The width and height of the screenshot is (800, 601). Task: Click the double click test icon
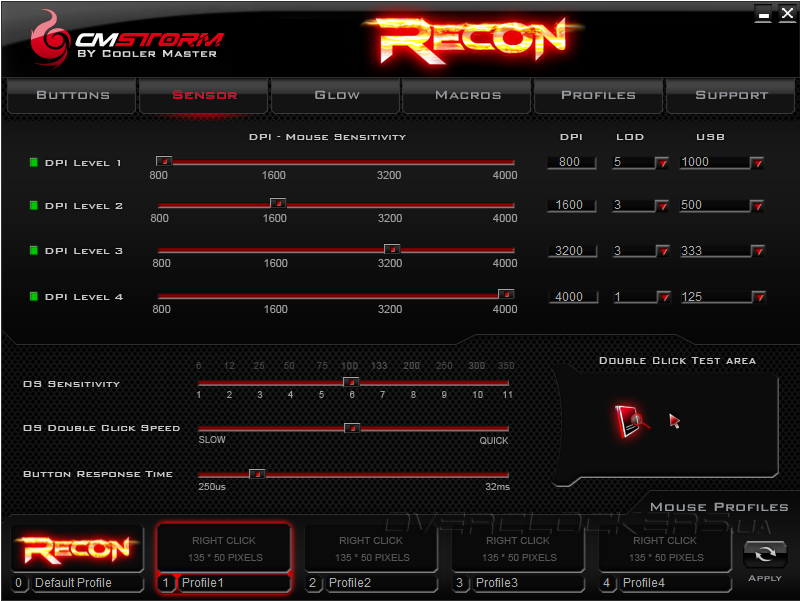(x=631, y=421)
